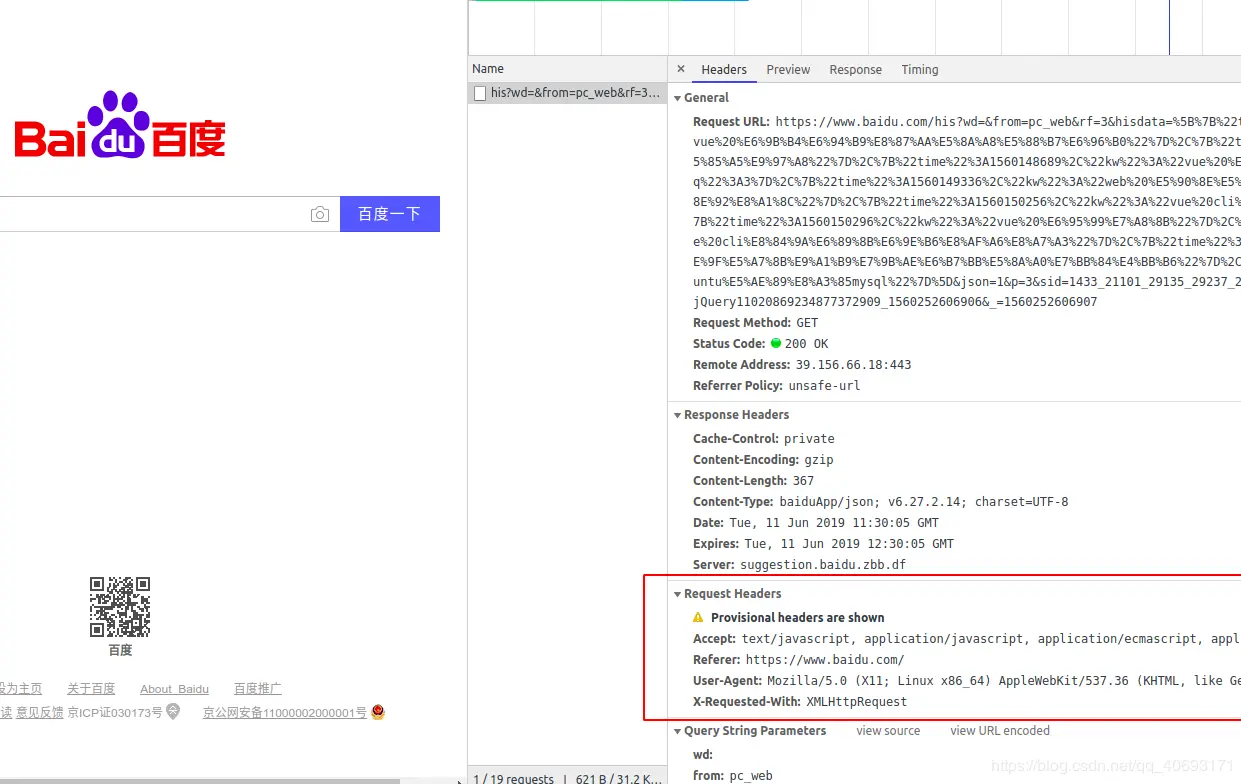The image size is (1241, 784).
Task: Click the Content-Length 367 value
Action: 803,481
